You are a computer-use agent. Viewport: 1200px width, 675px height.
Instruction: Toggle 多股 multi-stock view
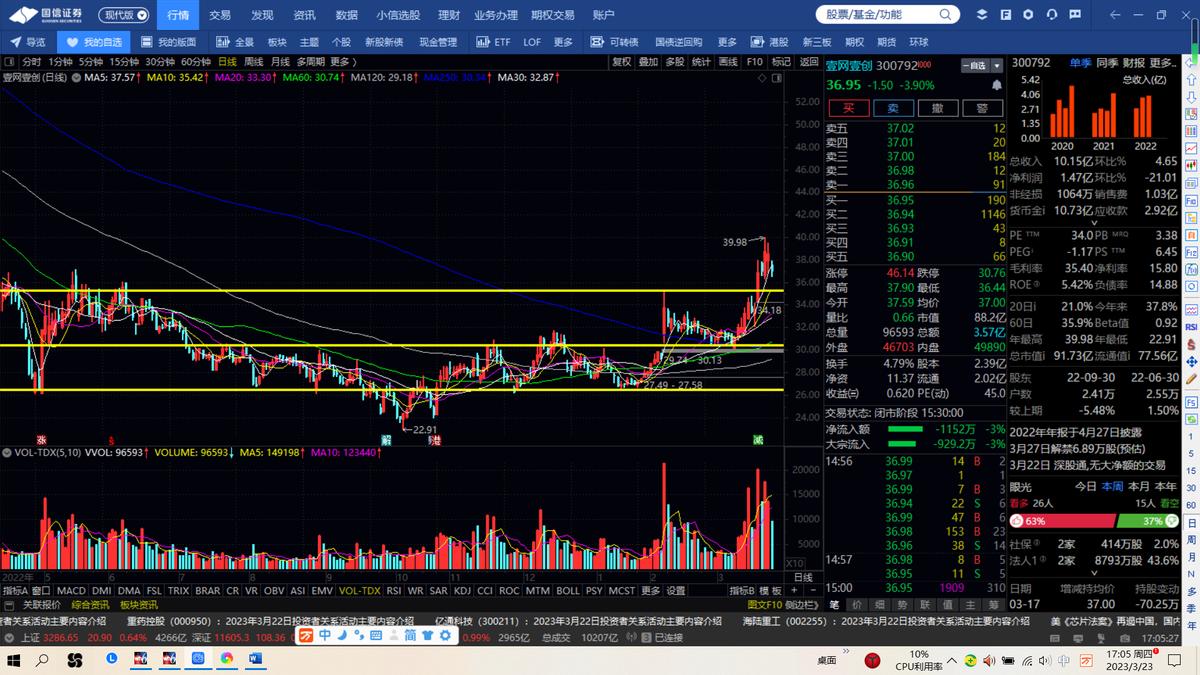(x=675, y=62)
